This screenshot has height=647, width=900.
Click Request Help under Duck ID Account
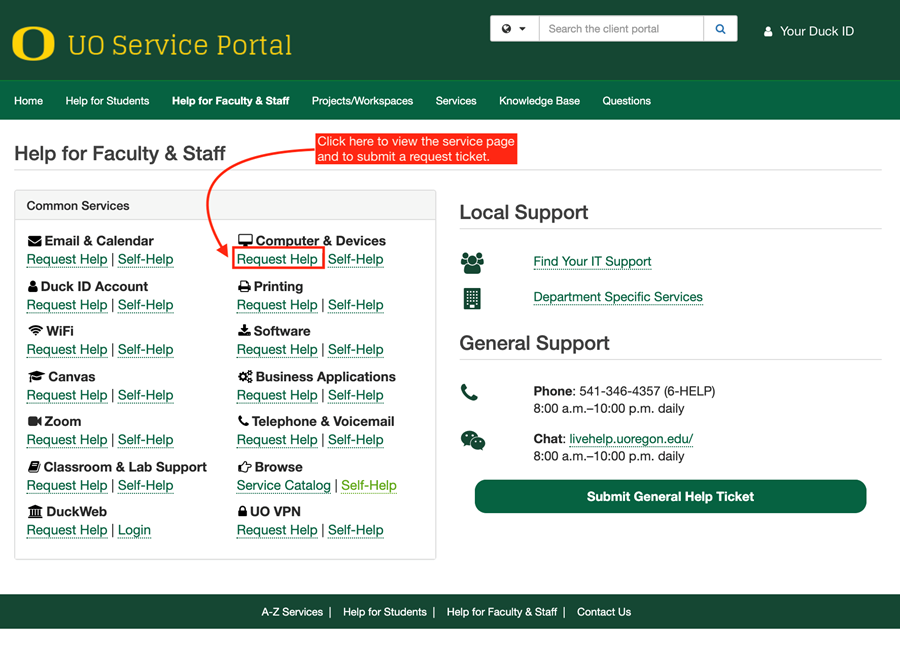[x=67, y=305]
